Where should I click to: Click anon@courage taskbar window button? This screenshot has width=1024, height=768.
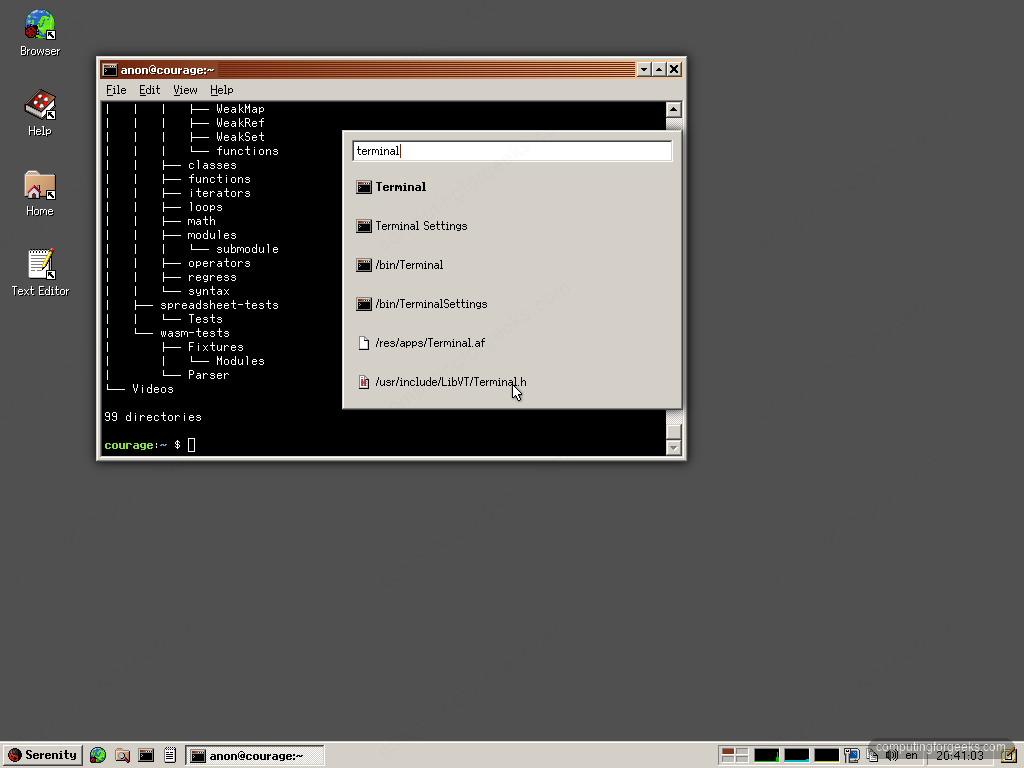pyautogui.click(x=255, y=756)
